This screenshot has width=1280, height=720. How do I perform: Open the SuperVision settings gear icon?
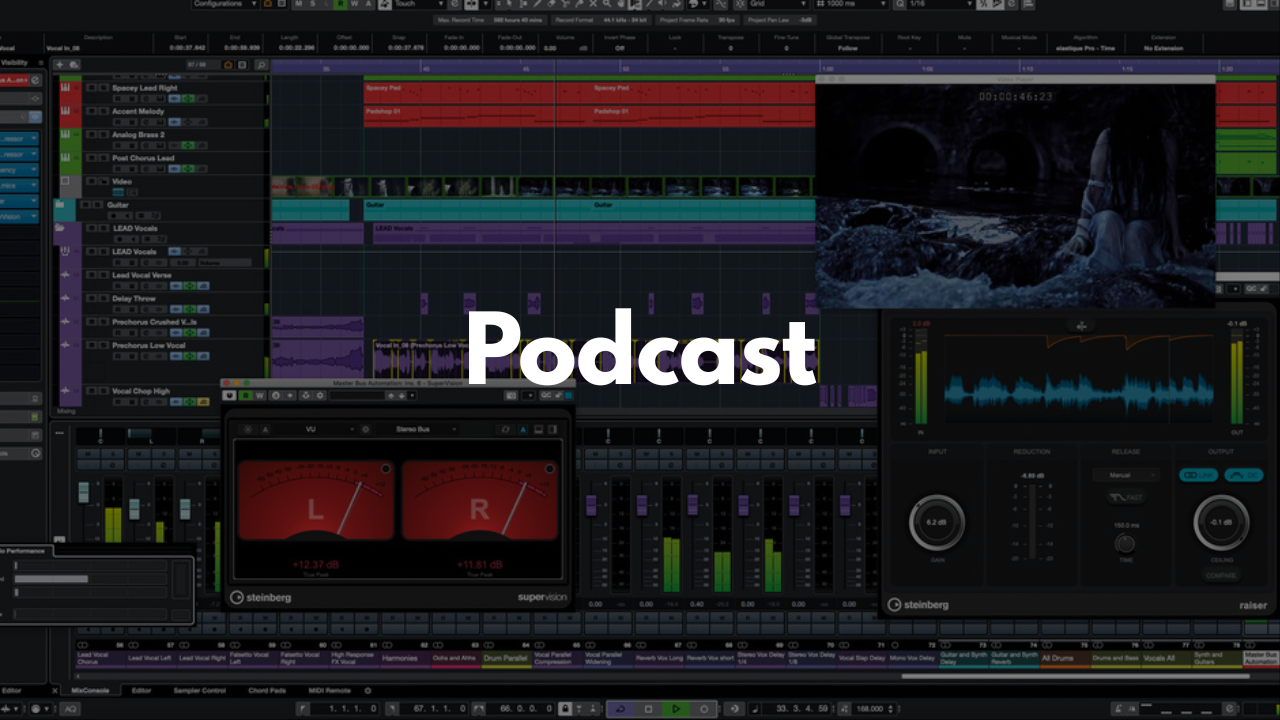tap(319, 396)
